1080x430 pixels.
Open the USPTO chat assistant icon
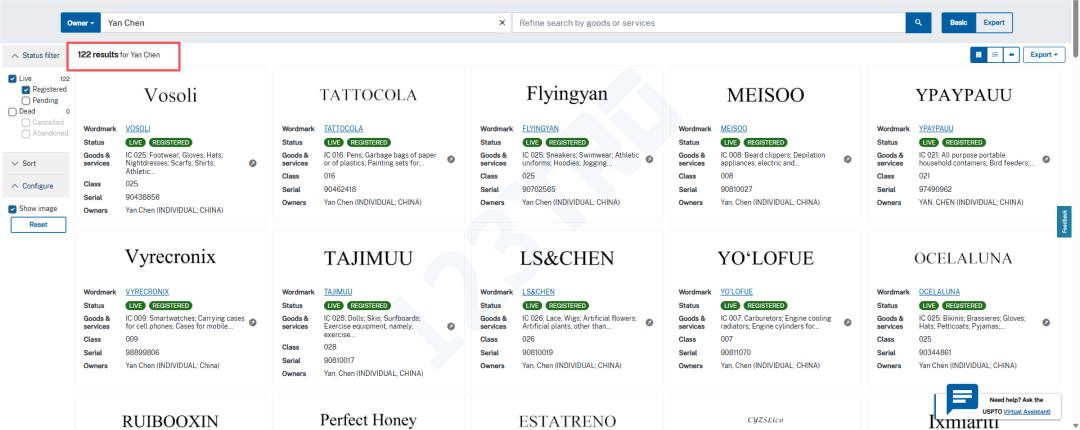[962, 400]
